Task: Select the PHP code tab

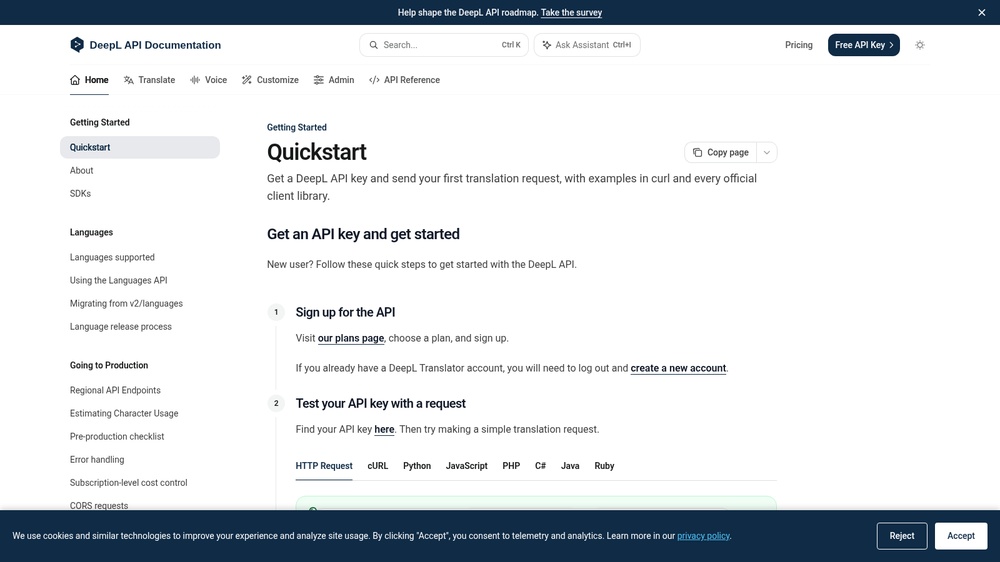Action: 511,466
